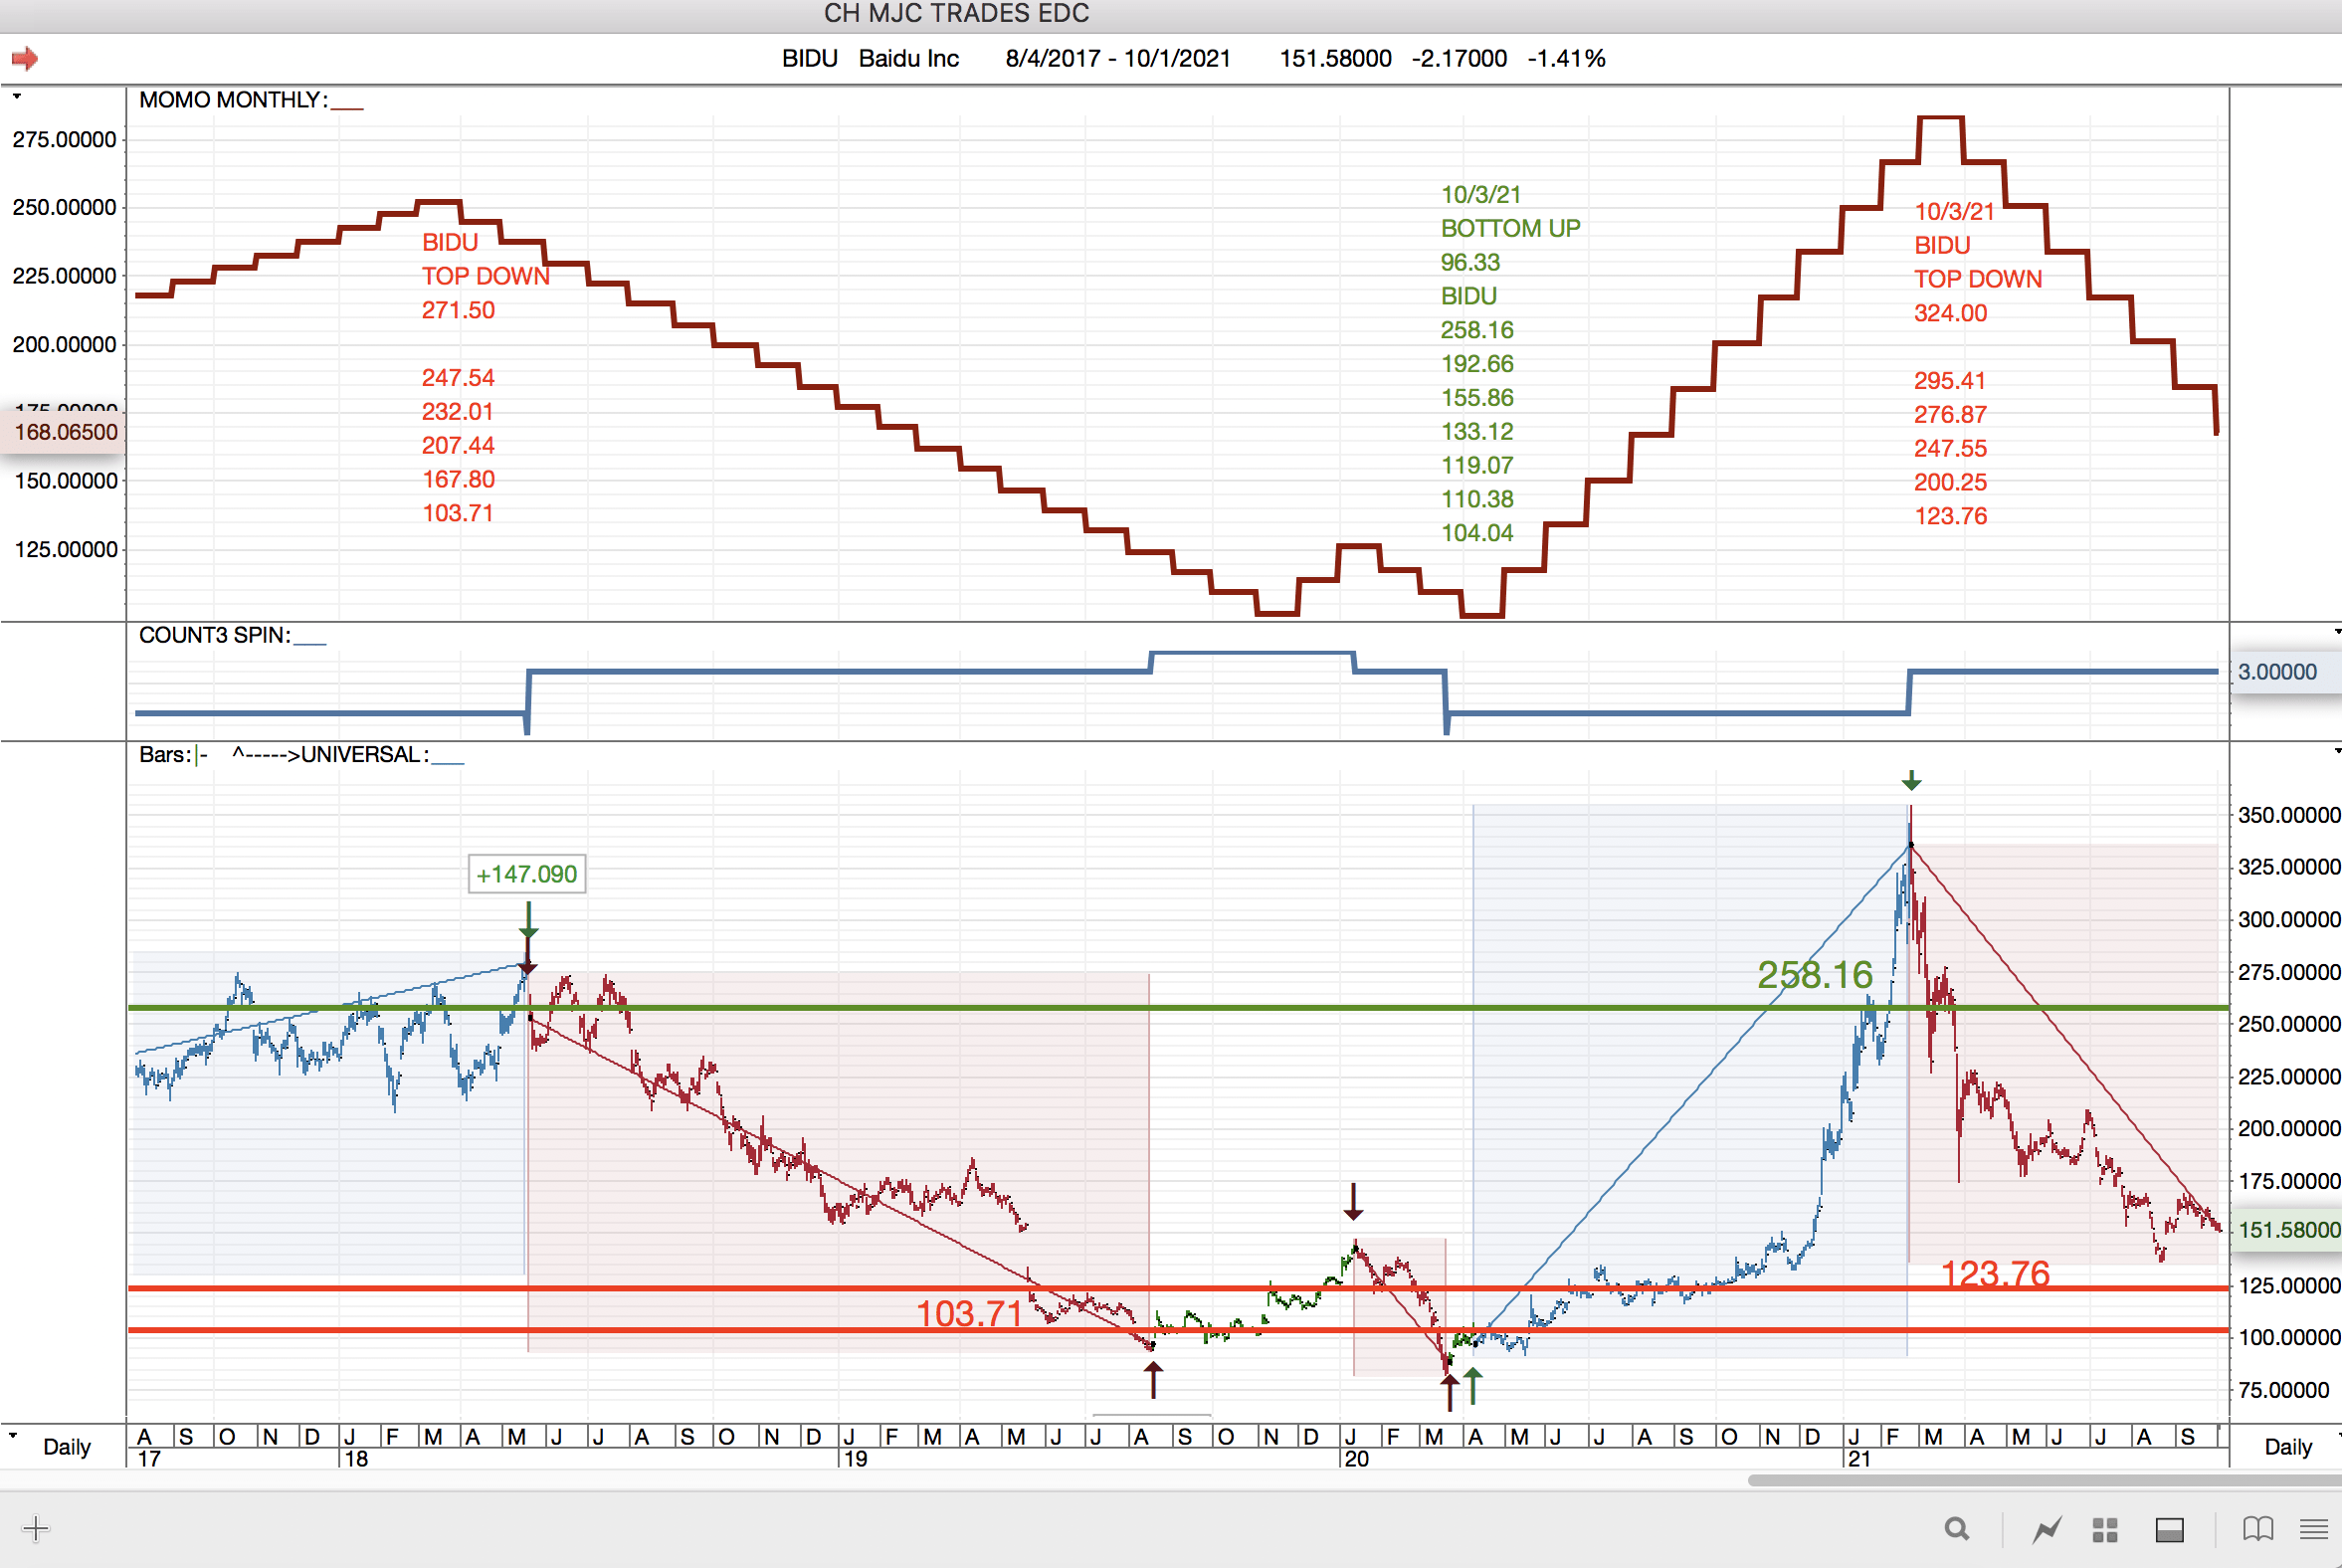
Task: Click the Bars label in price pane
Action: (164, 755)
